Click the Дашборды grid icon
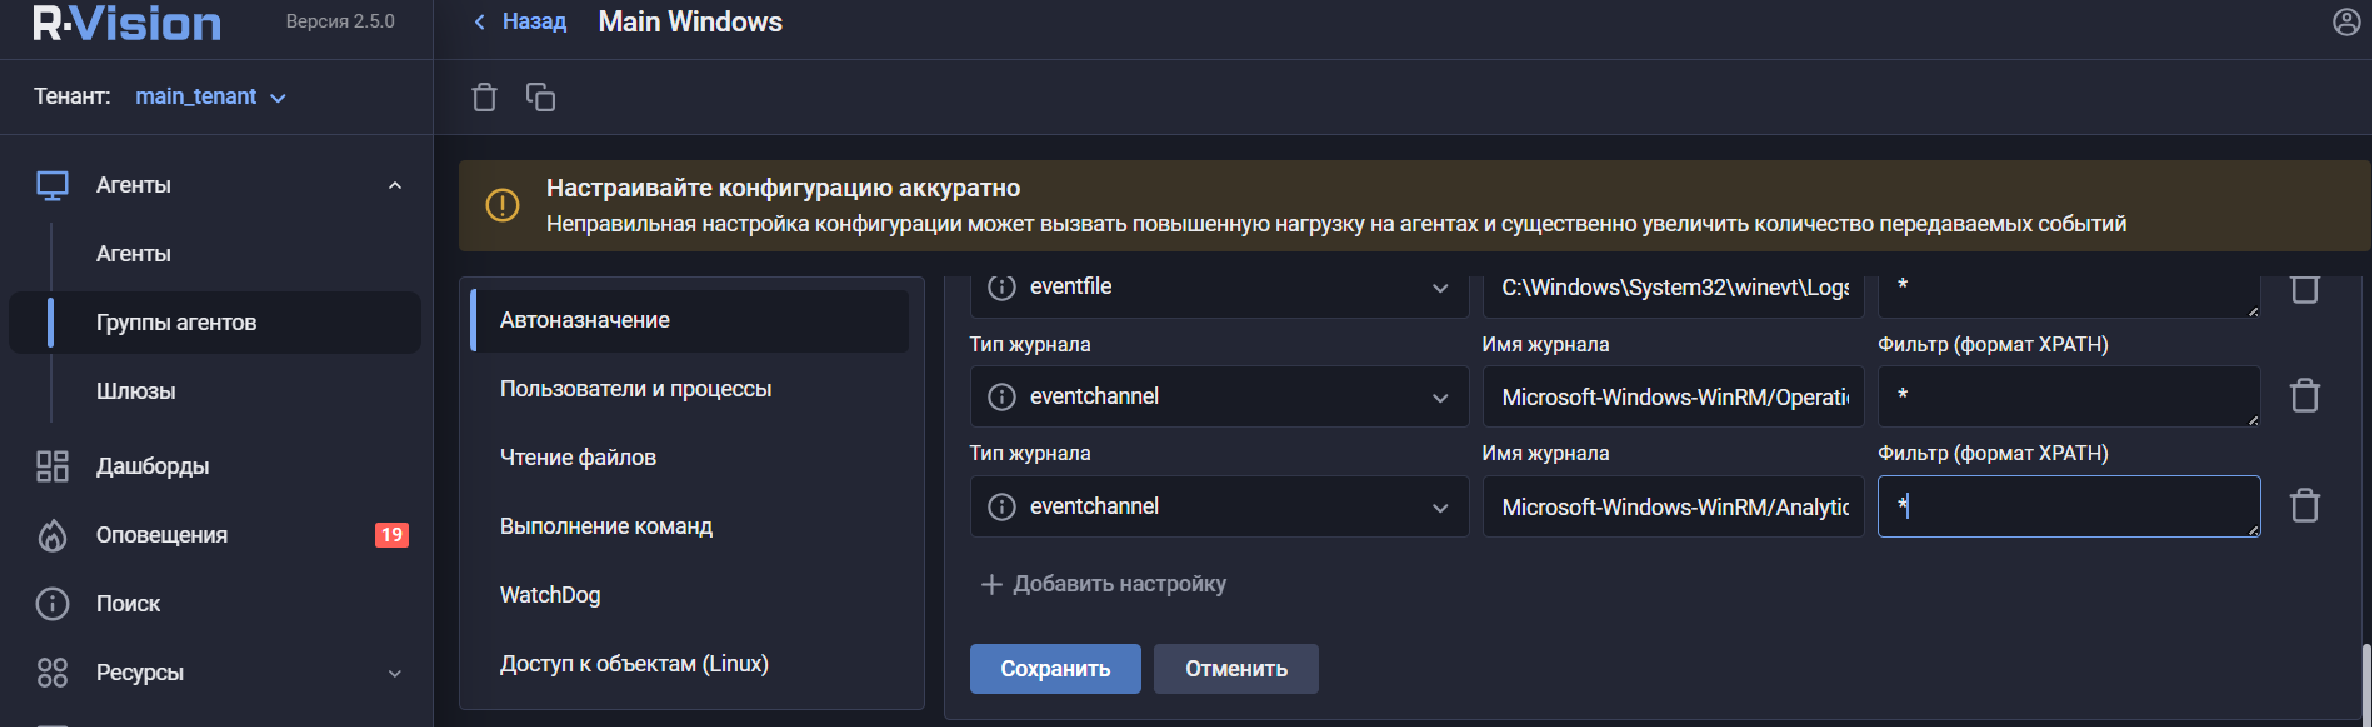 (52, 466)
